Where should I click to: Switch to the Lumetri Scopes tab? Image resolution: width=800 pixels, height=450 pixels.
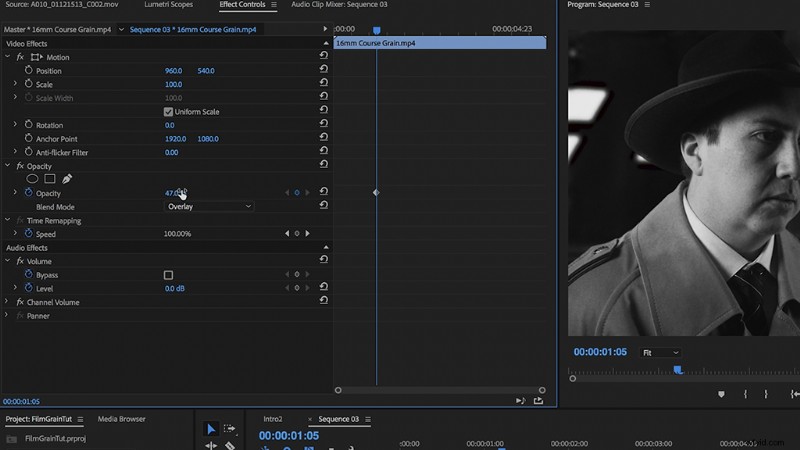click(x=168, y=5)
